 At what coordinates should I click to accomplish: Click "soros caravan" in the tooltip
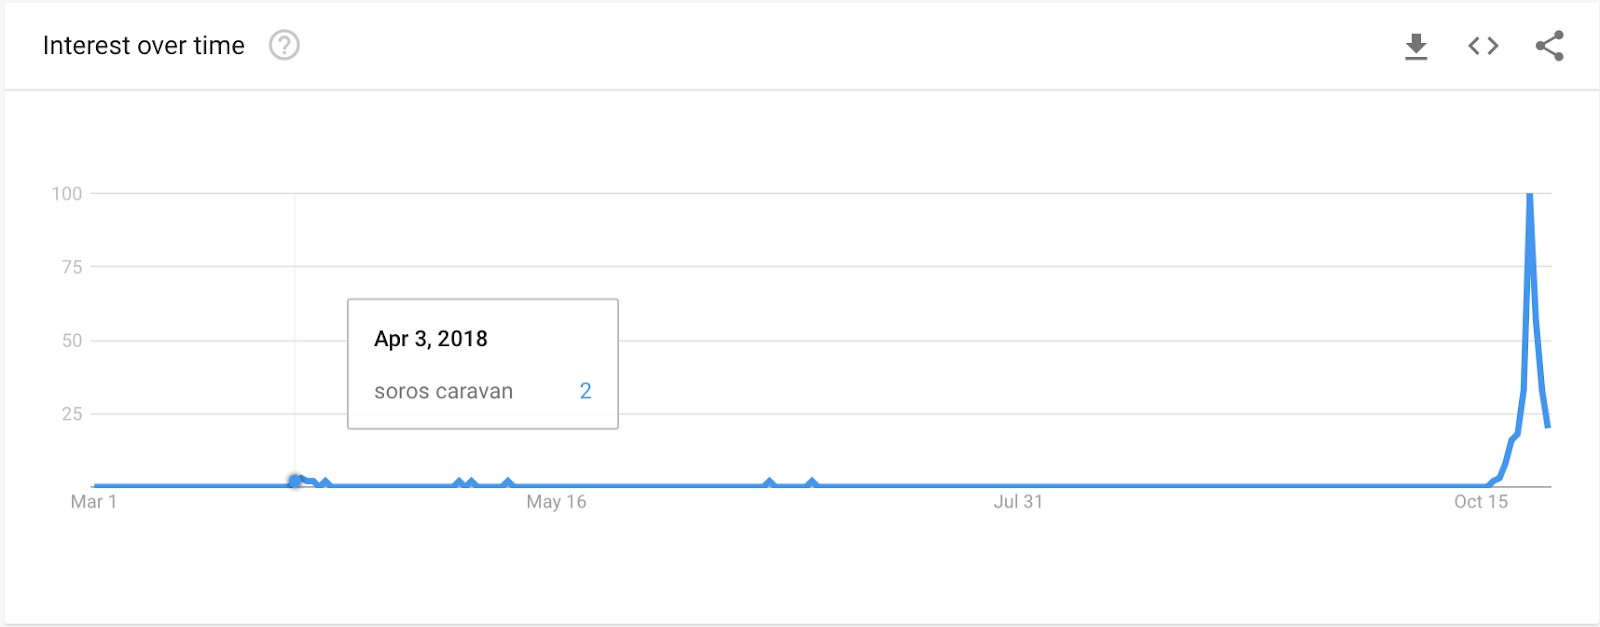(x=443, y=391)
